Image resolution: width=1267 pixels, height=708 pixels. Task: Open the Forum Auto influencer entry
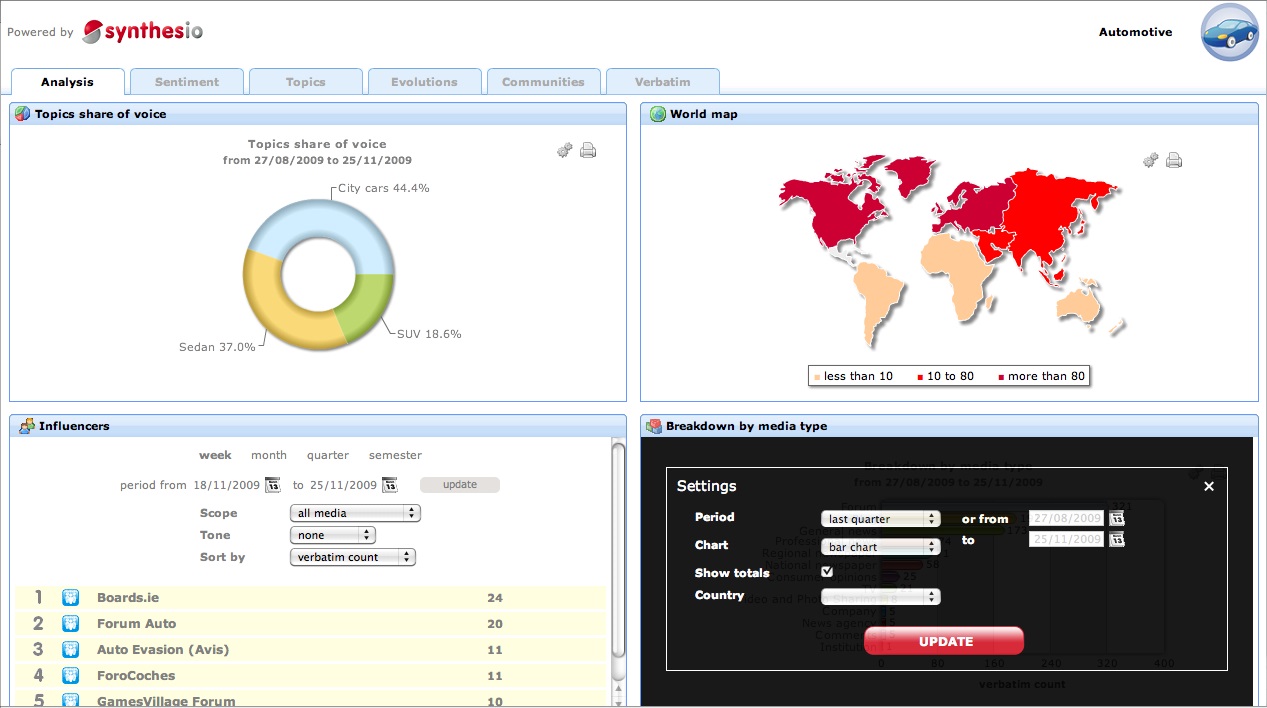[x=136, y=624]
